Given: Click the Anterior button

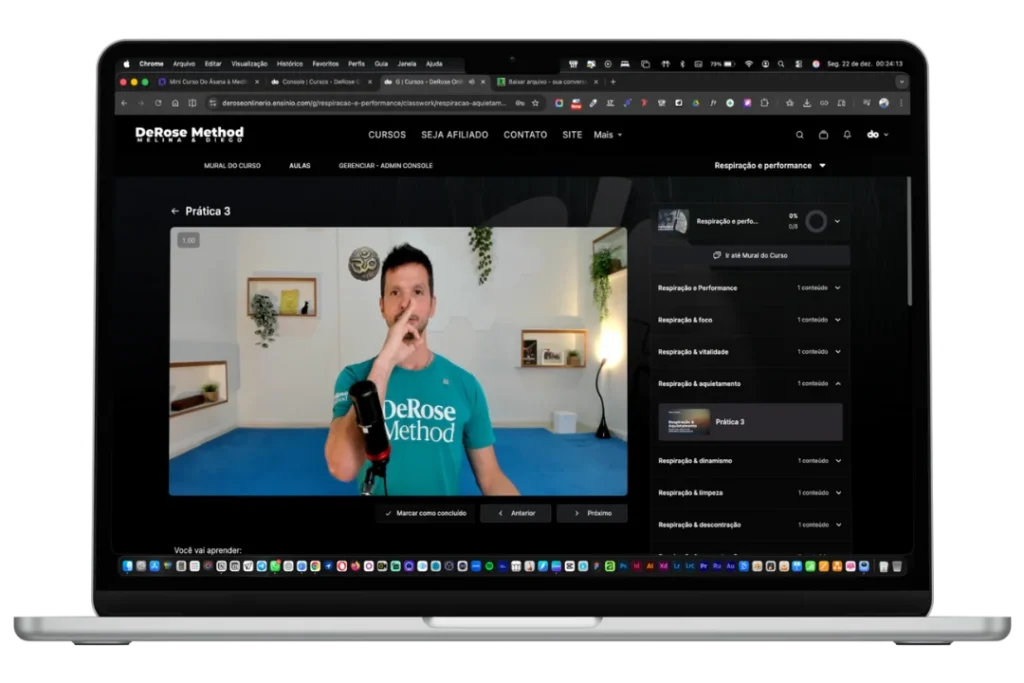Looking at the screenshot, I should [x=515, y=513].
